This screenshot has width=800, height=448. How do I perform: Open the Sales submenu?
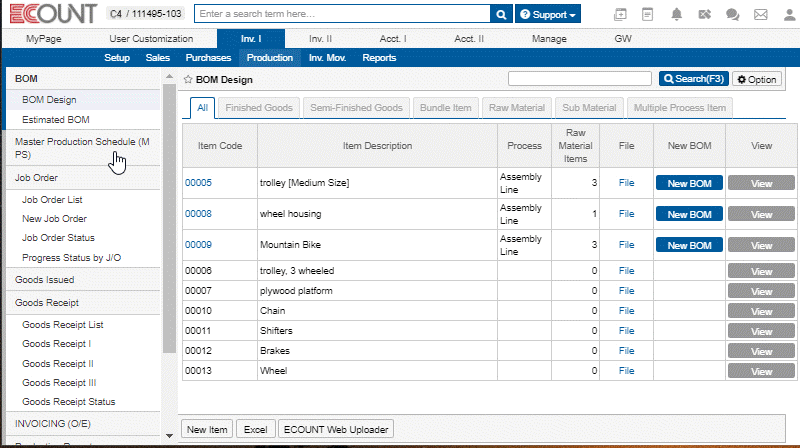[158, 58]
